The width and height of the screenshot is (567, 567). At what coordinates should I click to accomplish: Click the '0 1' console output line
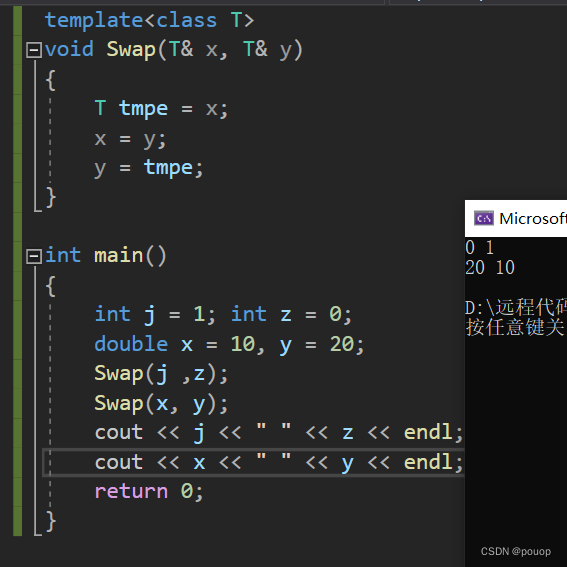click(x=479, y=248)
